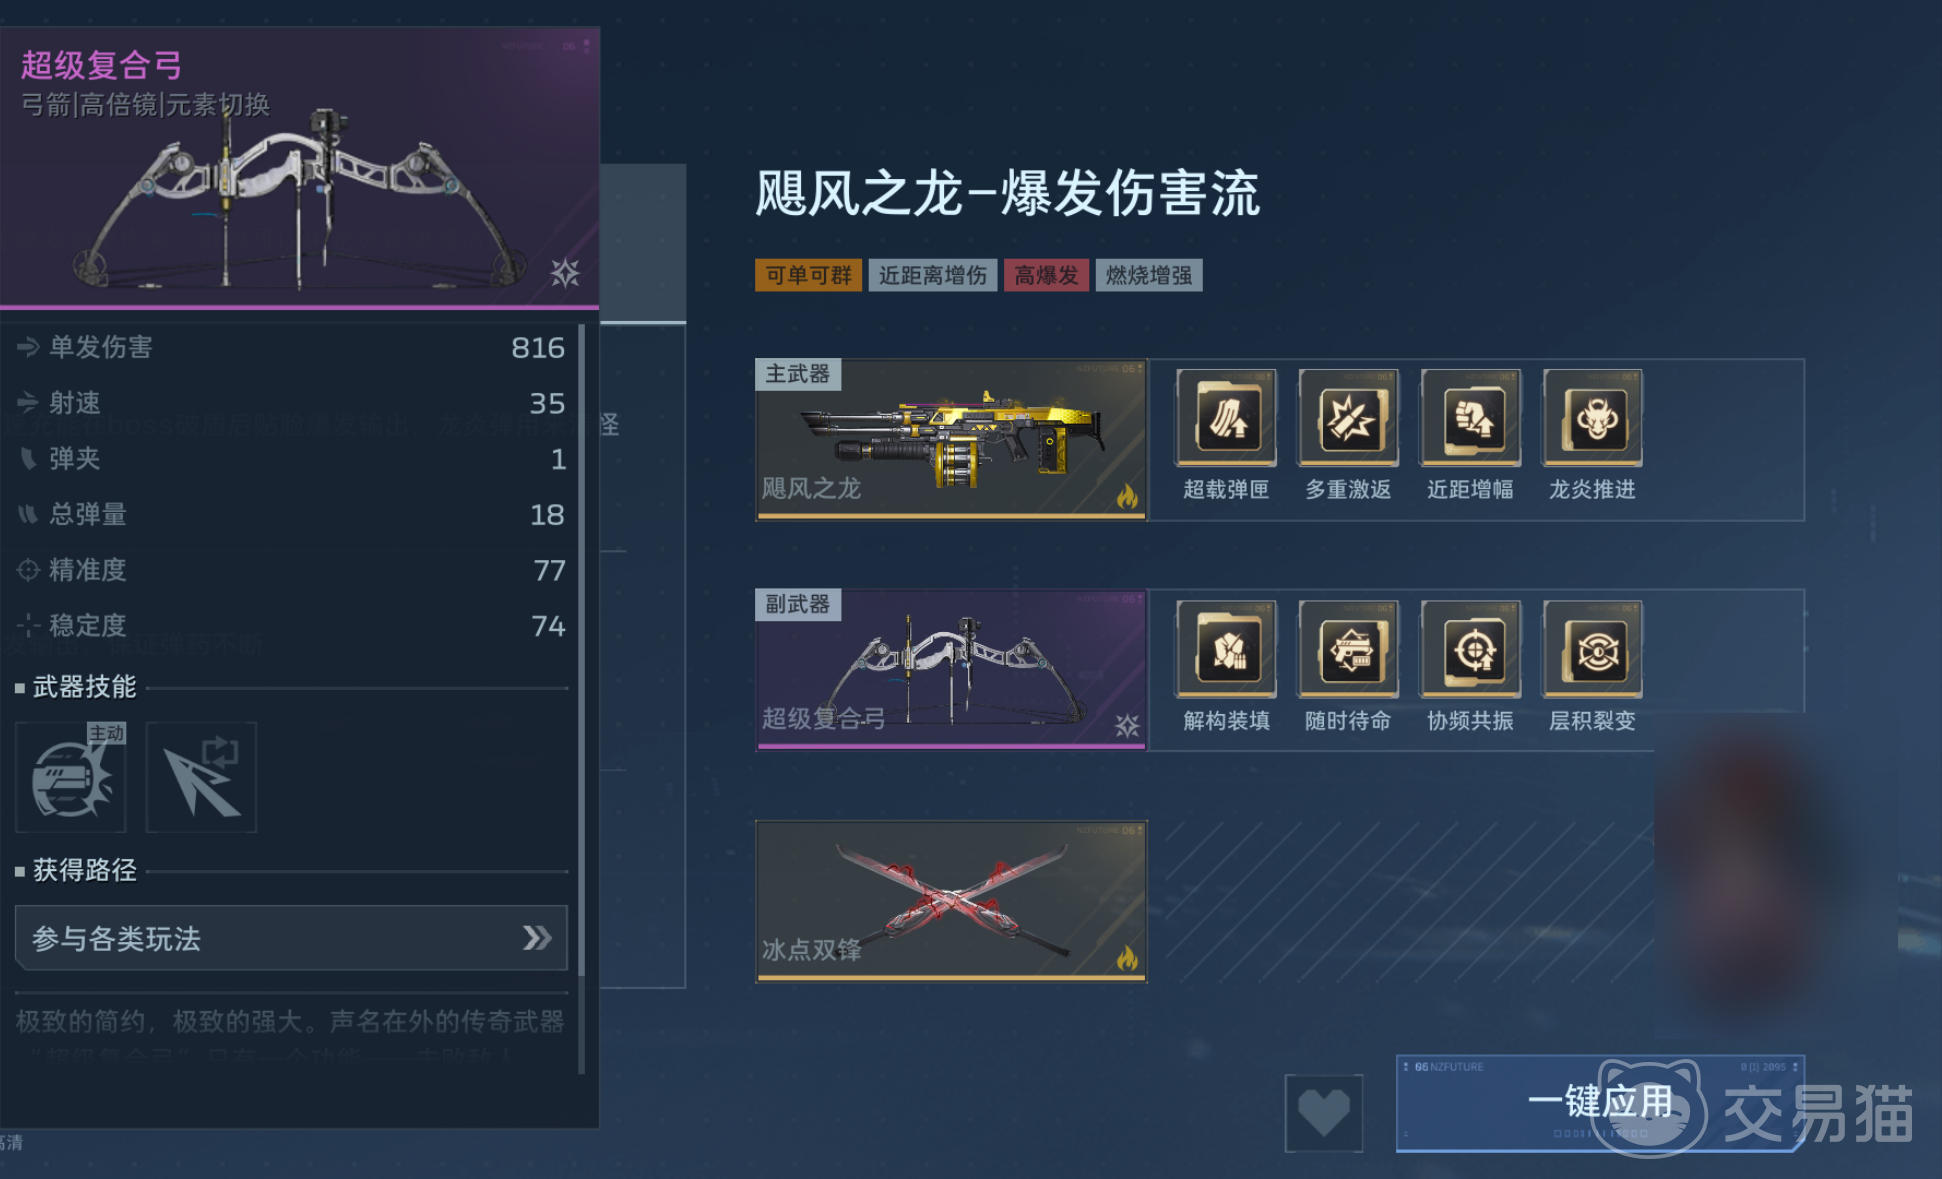Click the 随时待命 module icon
The width and height of the screenshot is (1942, 1179).
[1348, 648]
